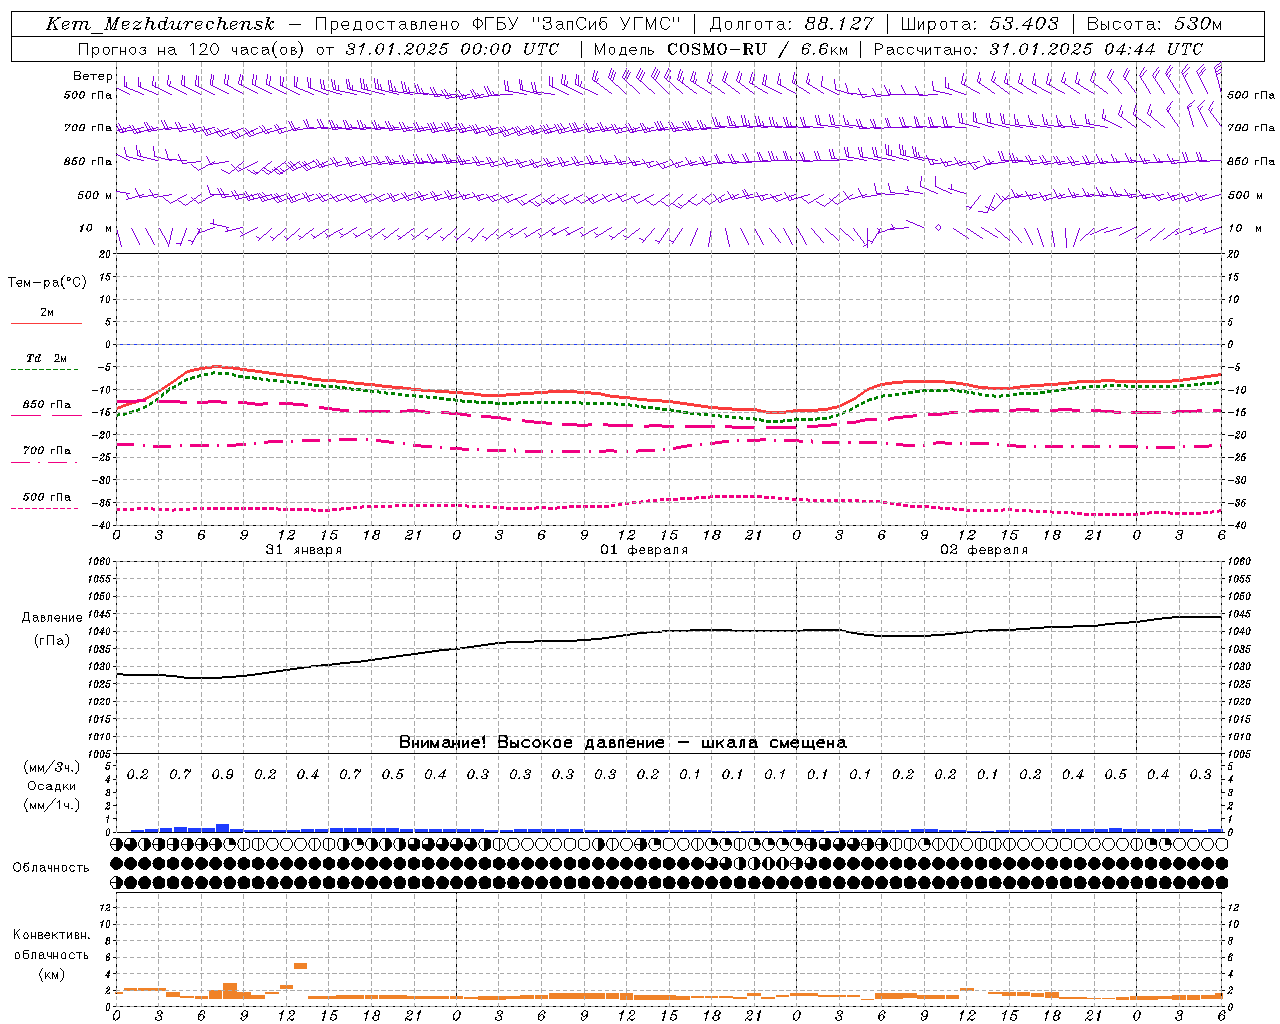Viewport: 1280px width, 1024px height.
Task: Click the '(км)' convective height unit label
Action: pyautogui.click(x=51, y=974)
